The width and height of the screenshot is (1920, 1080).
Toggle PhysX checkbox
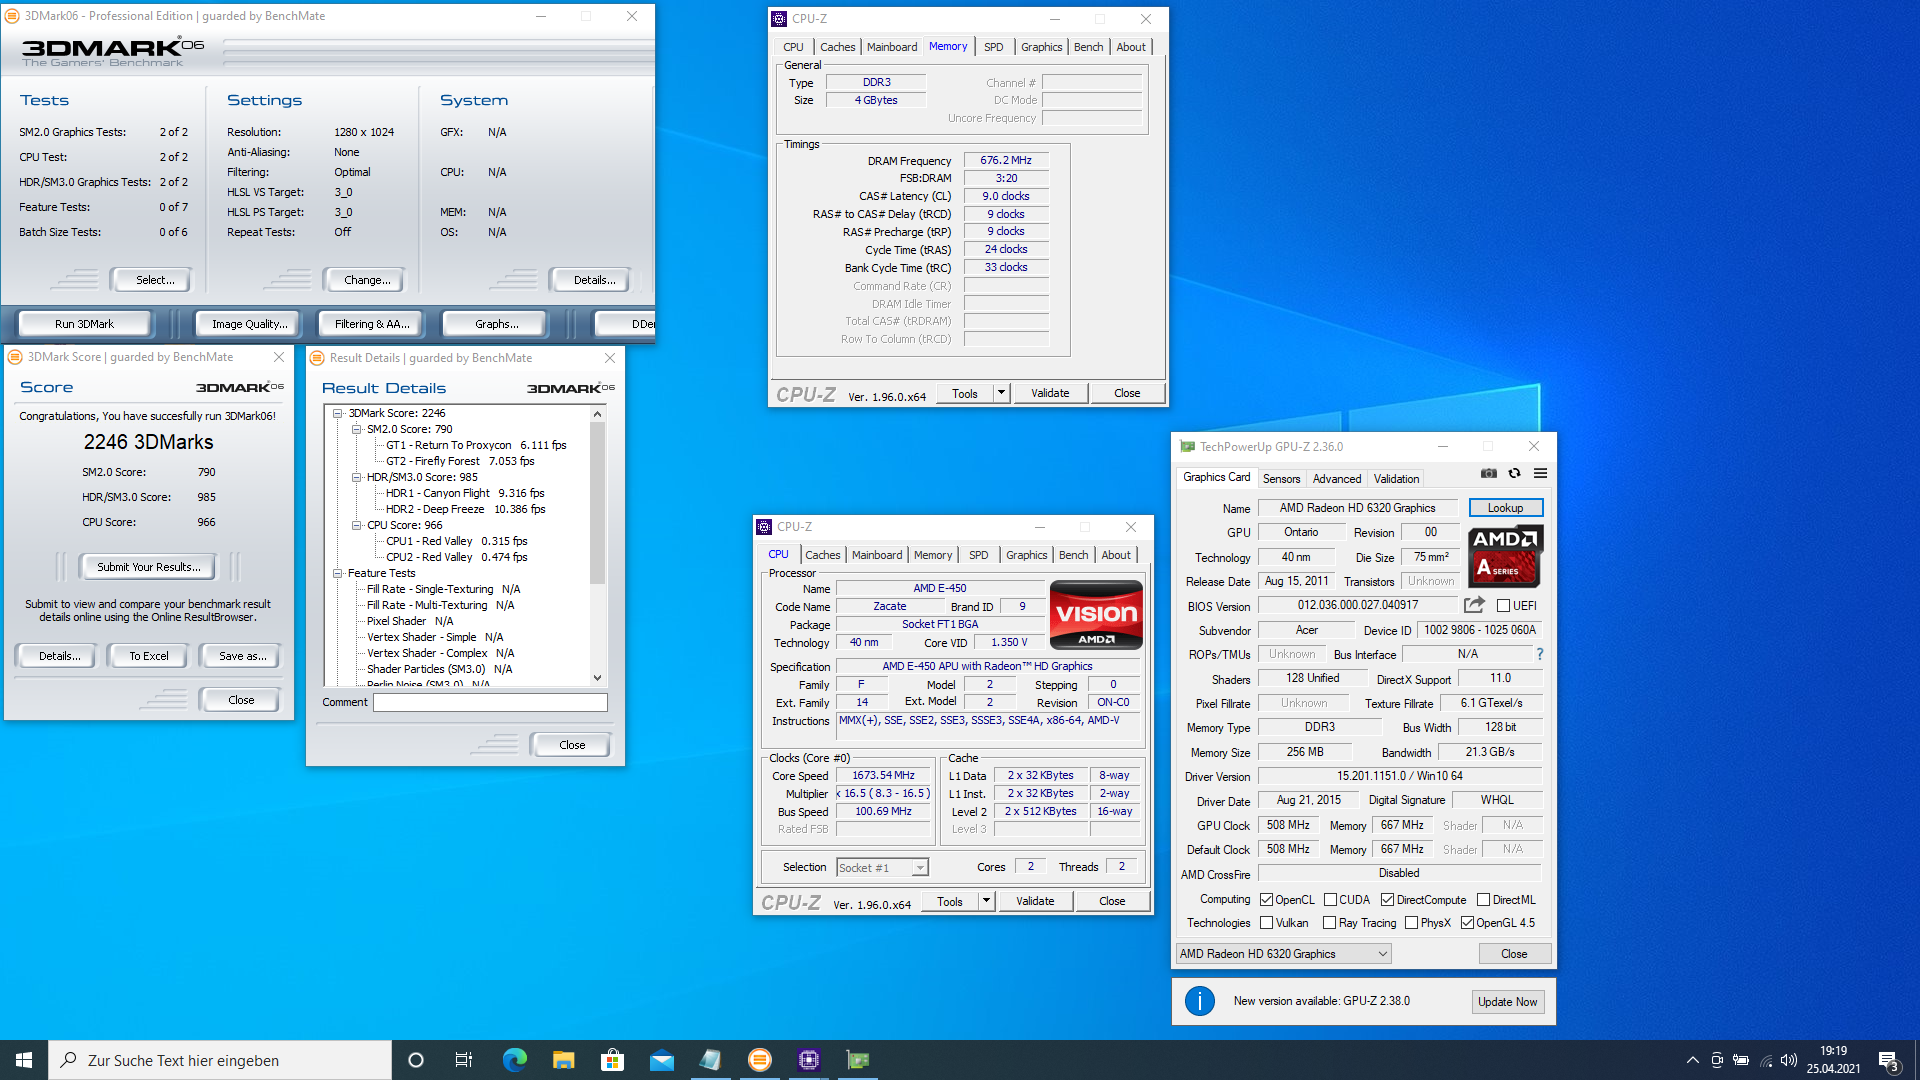(x=1411, y=923)
